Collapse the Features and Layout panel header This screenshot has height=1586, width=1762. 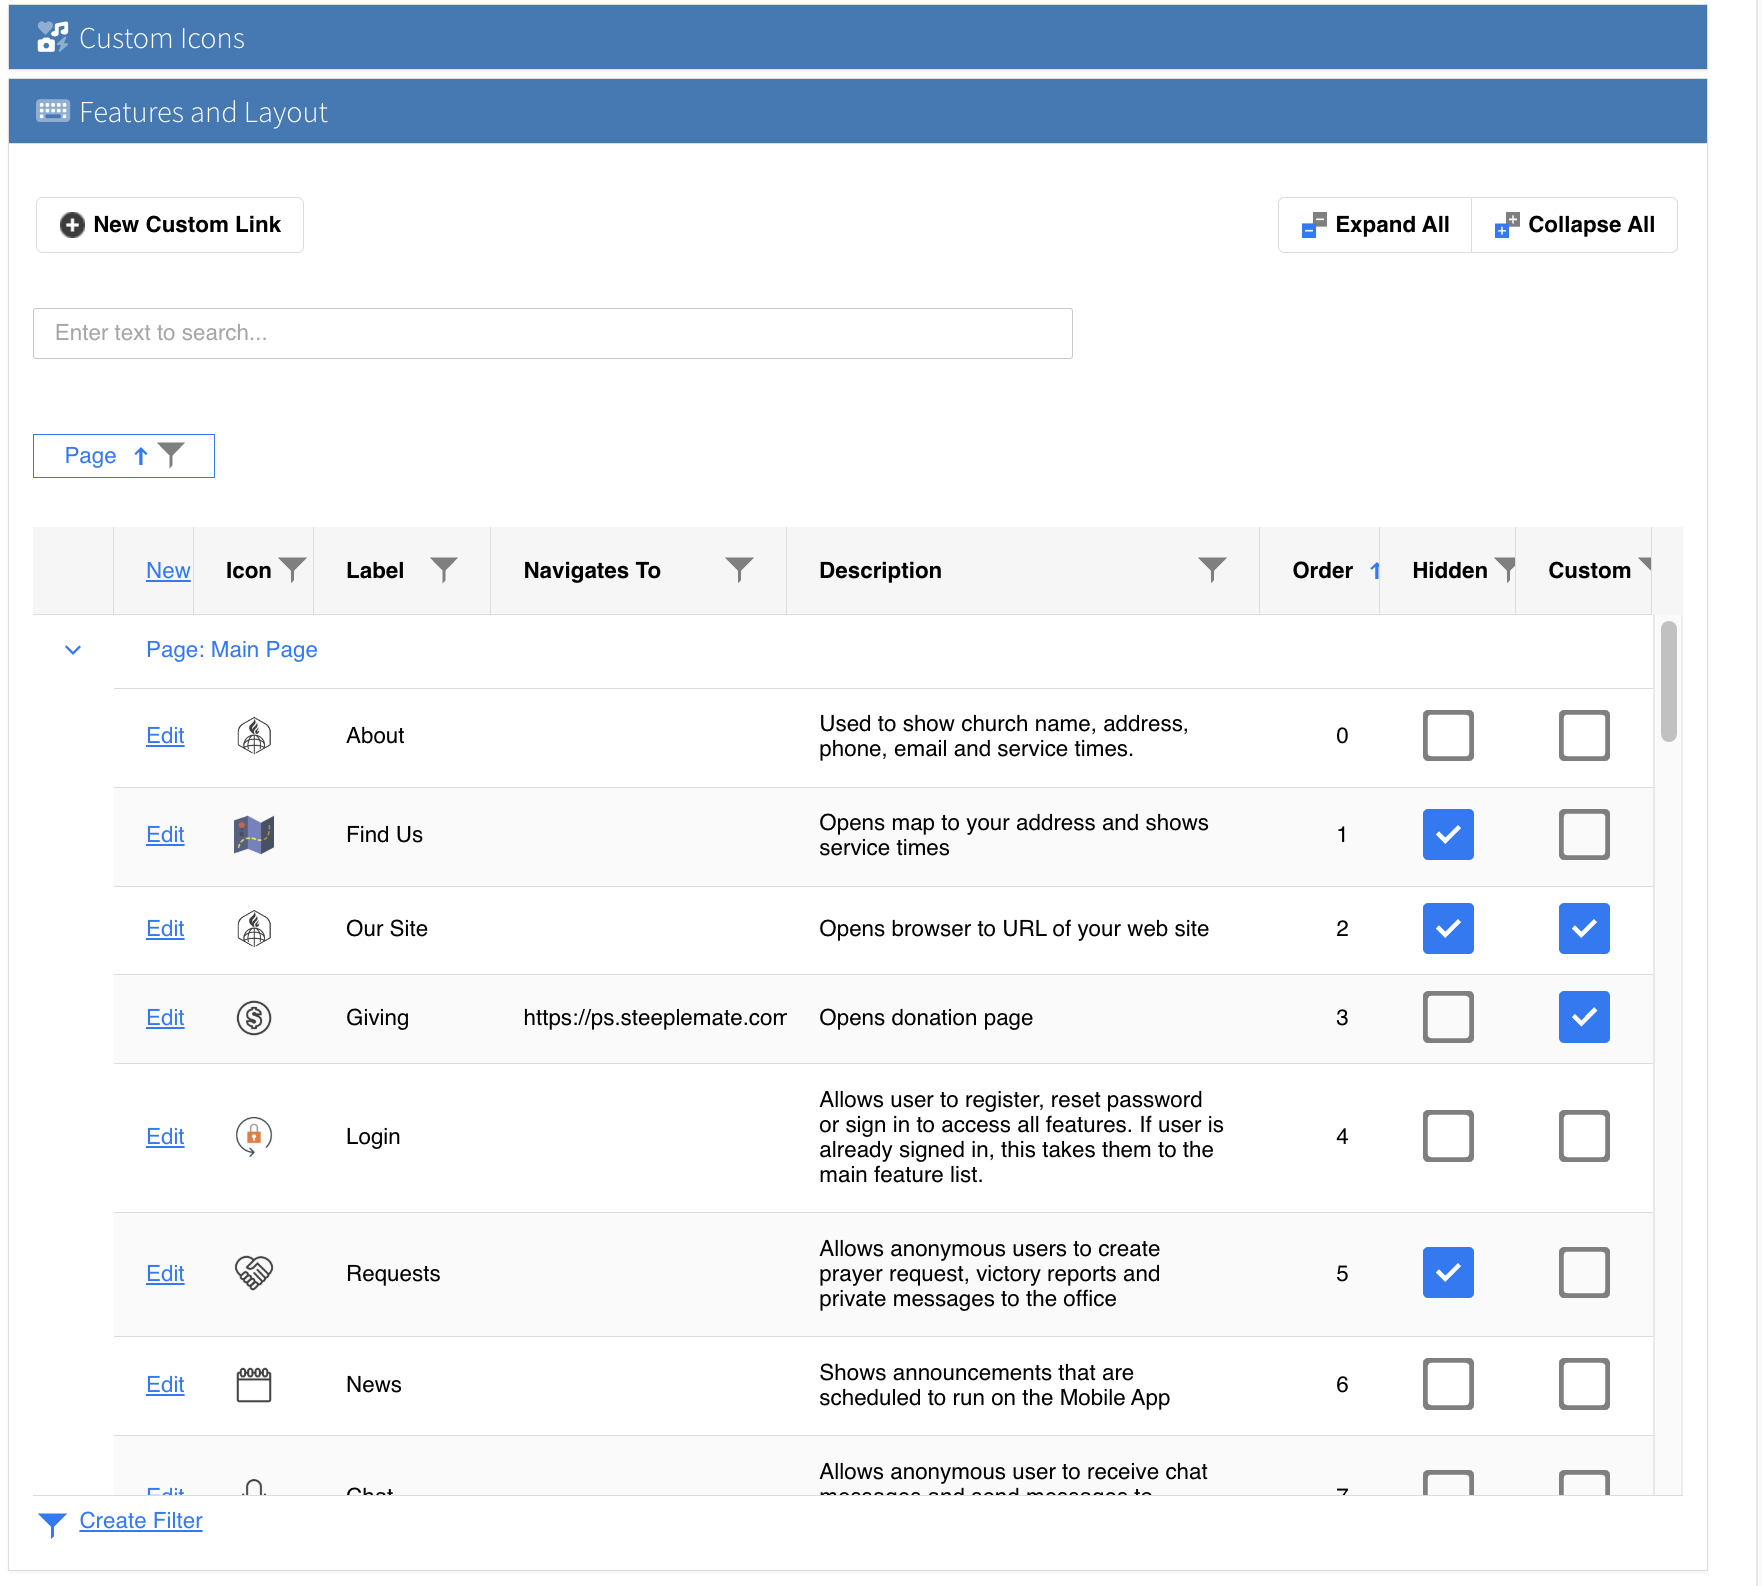click(x=857, y=111)
